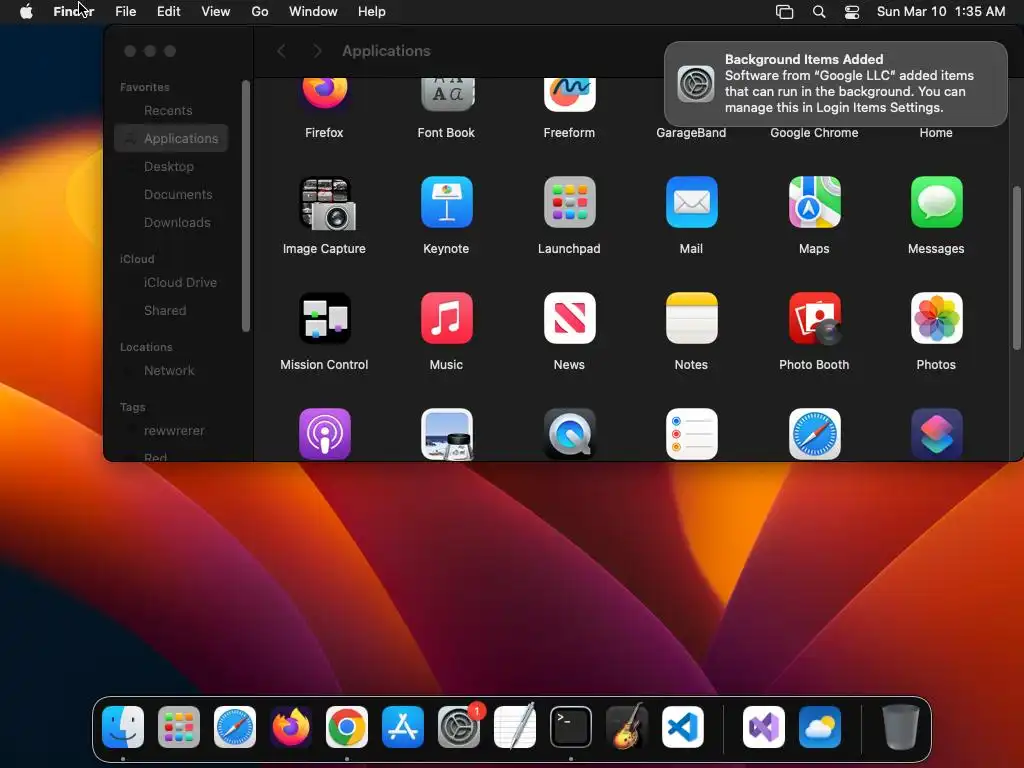Launch the App Store from the Dock
The width and height of the screenshot is (1024, 768).
(403, 727)
